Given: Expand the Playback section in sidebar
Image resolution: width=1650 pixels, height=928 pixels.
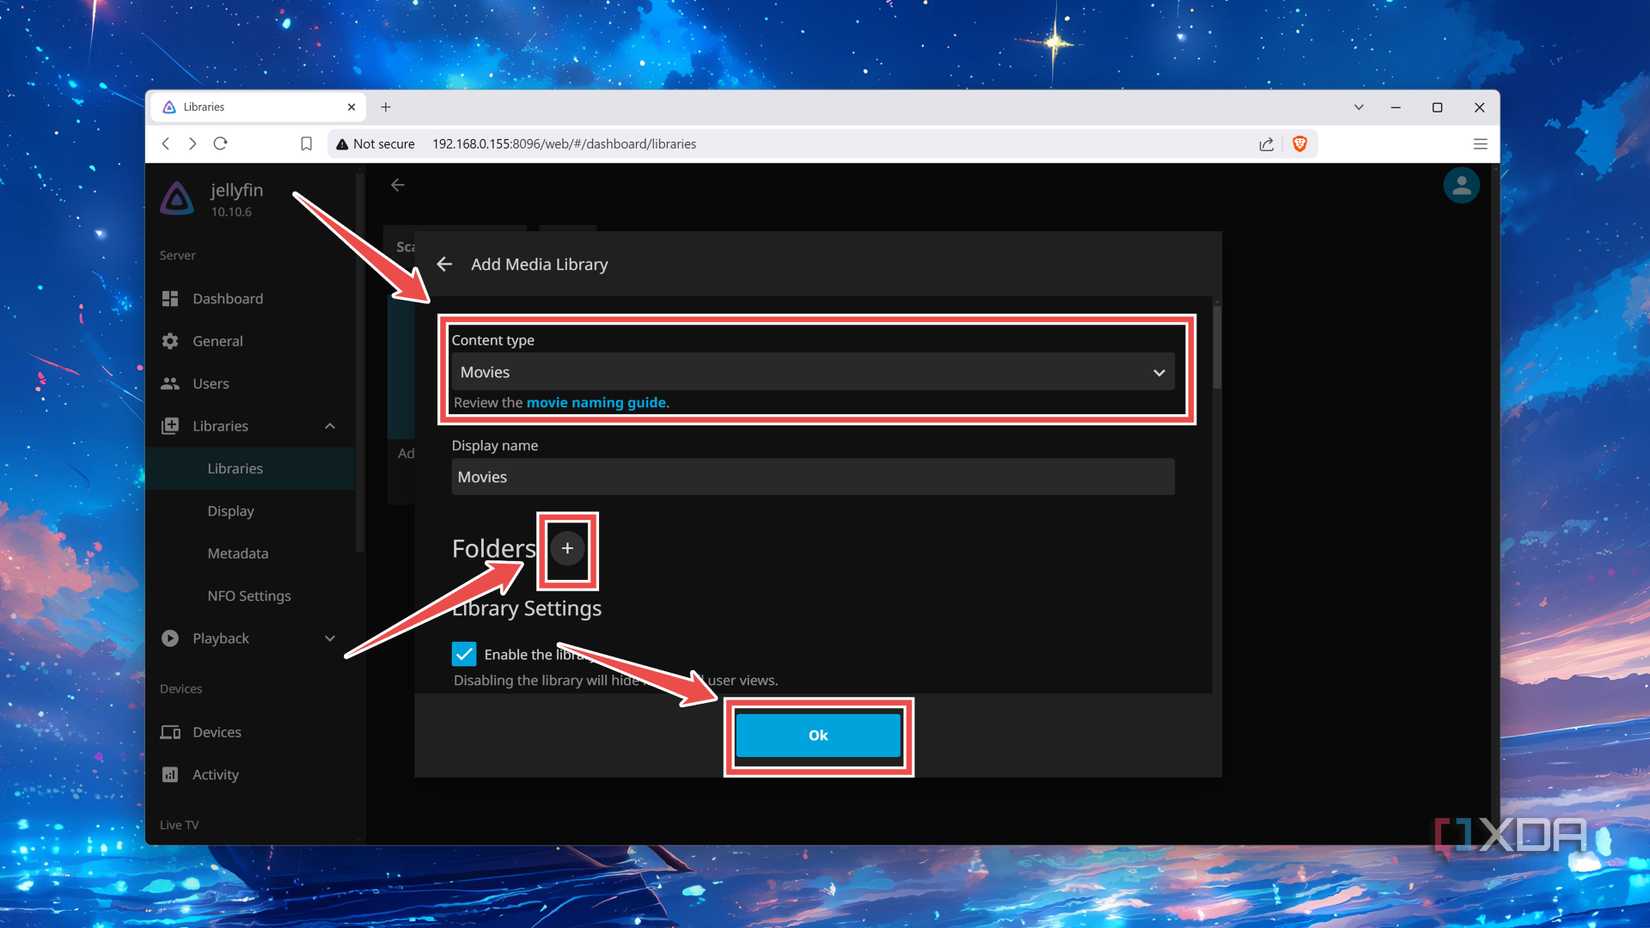Looking at the screenshot, I should pyautogui.click(x=329, y=638).
